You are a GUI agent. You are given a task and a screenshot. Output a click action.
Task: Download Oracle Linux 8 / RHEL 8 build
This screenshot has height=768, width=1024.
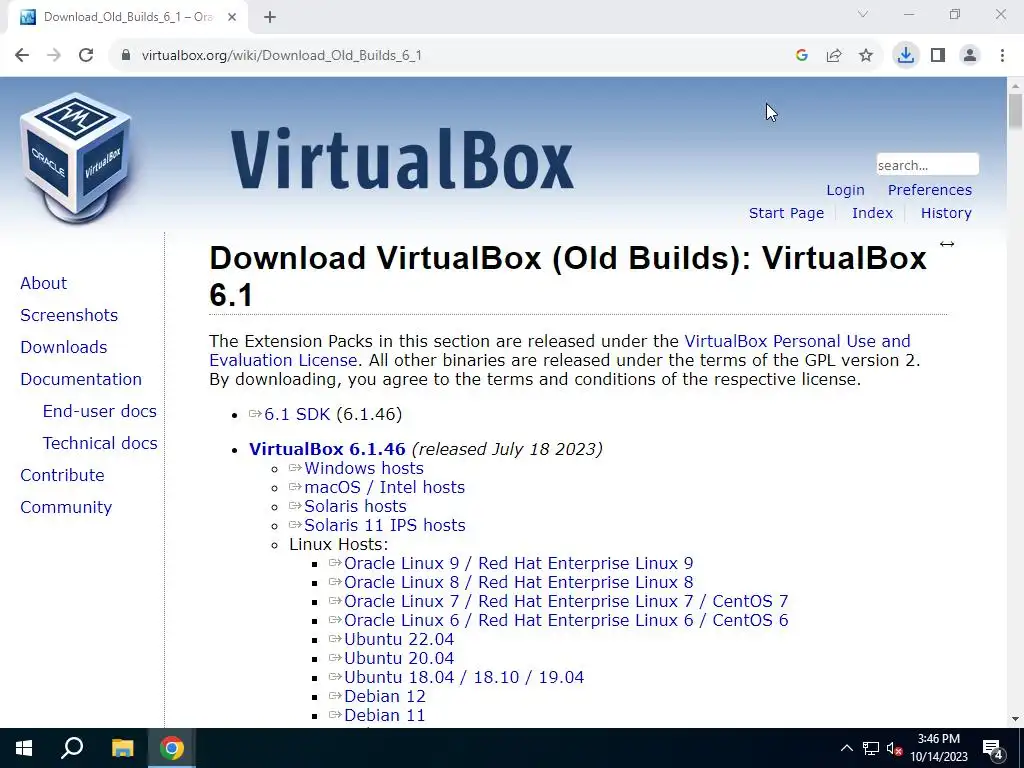click(x=519, y=582)
